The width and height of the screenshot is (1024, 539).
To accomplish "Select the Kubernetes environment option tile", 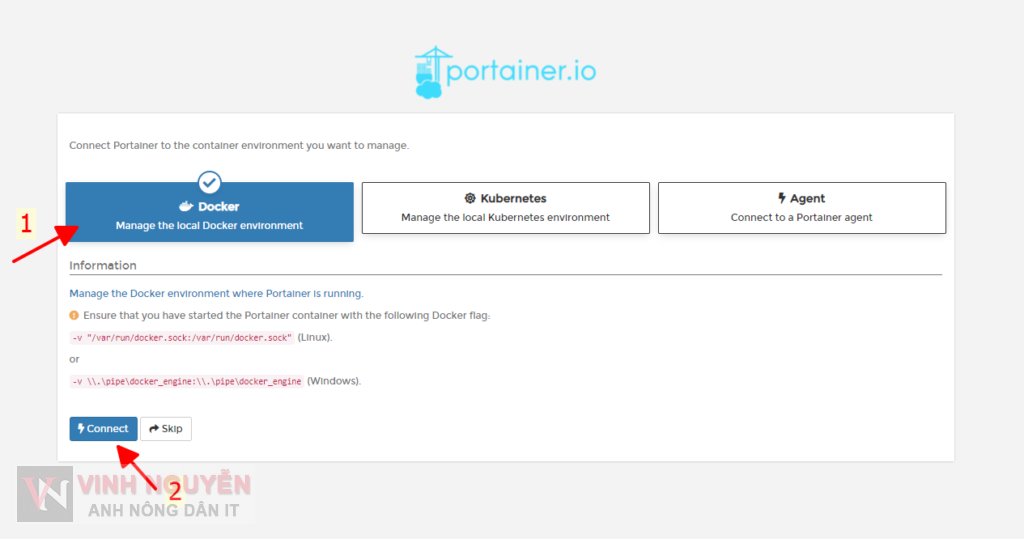I will point(505,208).
